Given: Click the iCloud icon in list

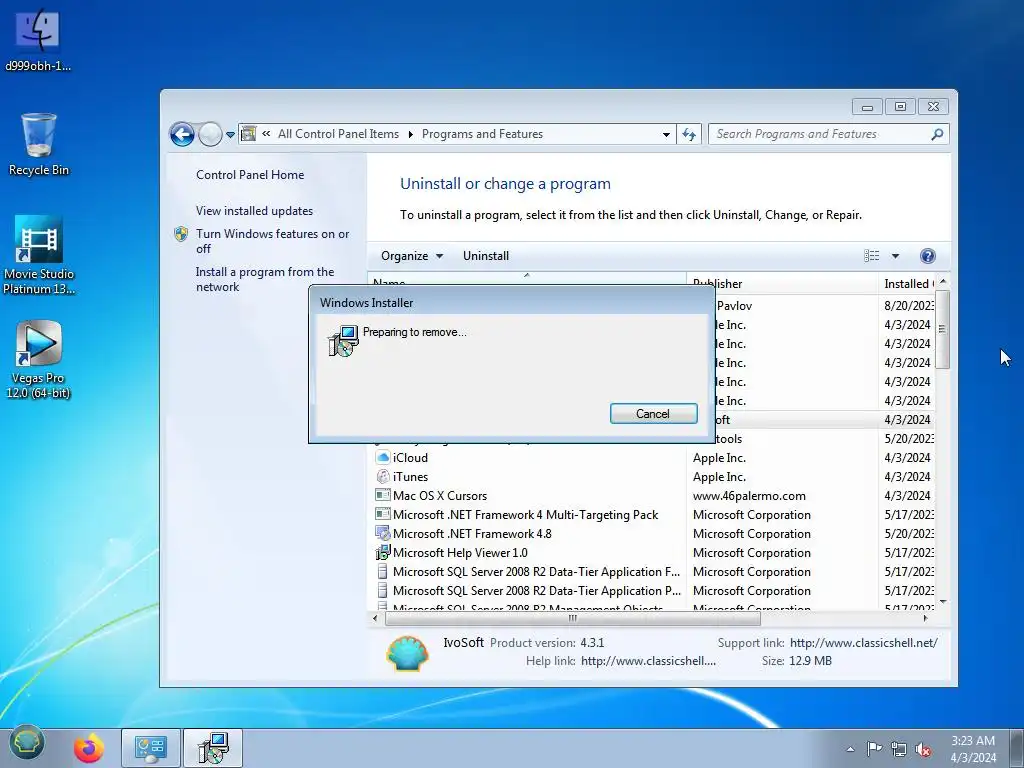Looking at the screenshot, I should click(x=383, y=457).
